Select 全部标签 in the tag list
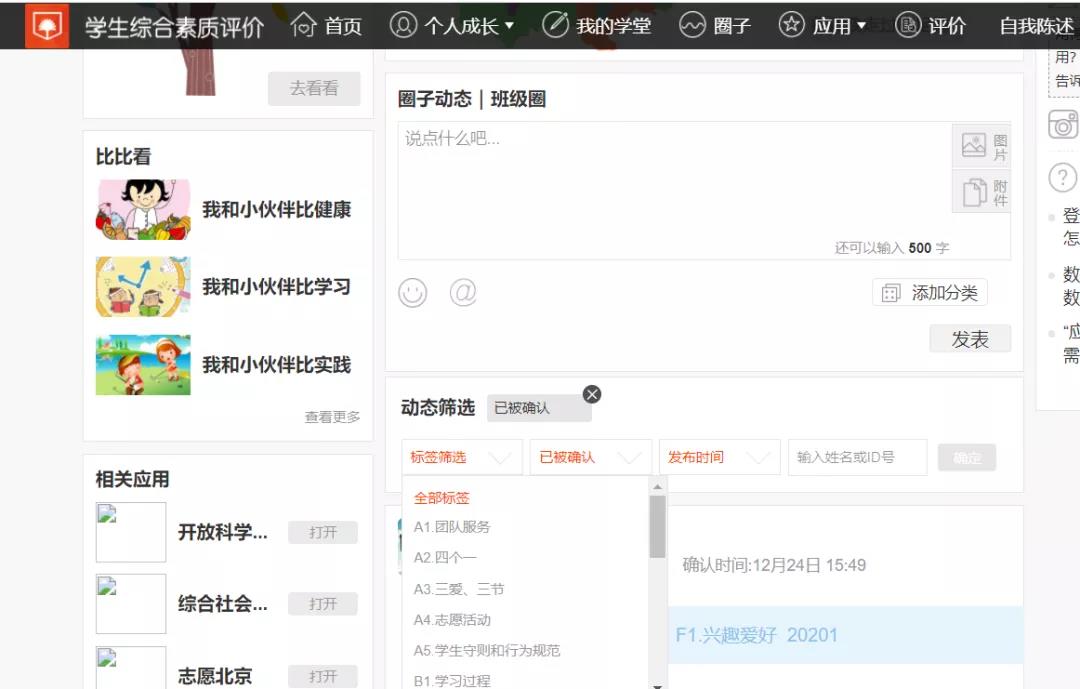This screenshot has width=1080, height=689. pyautogui.click(x=442, y=497)
